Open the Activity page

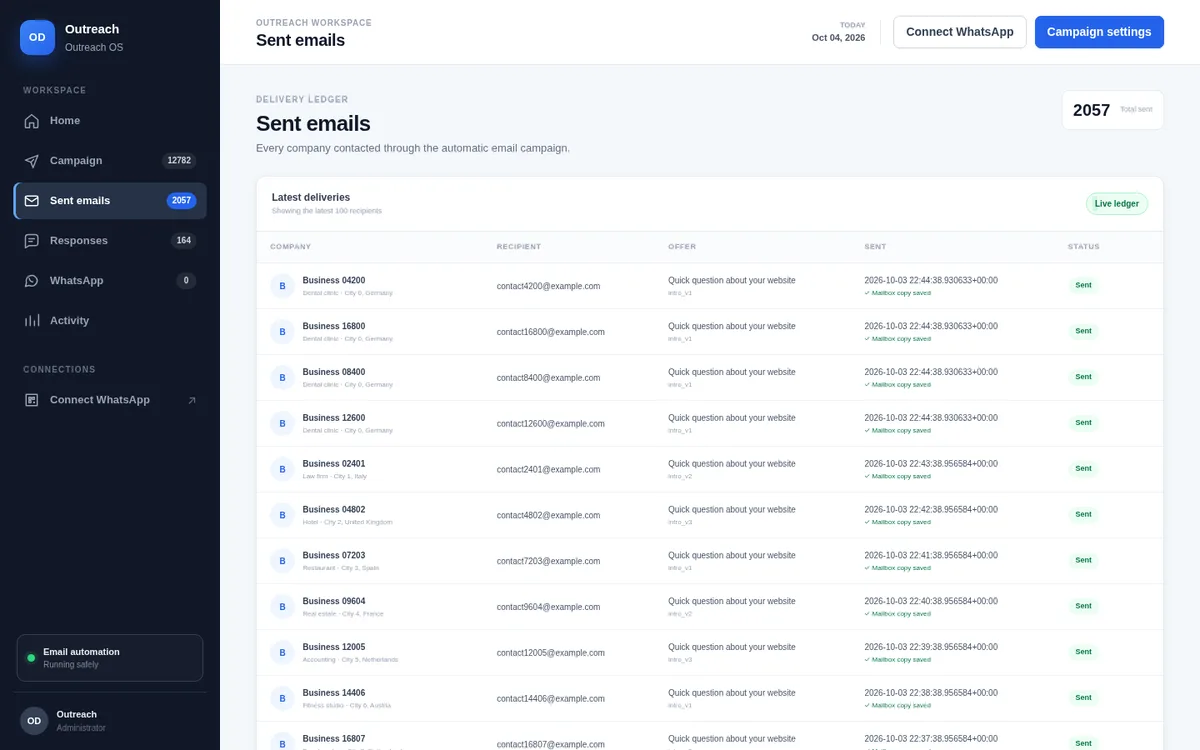coord(110,321)
